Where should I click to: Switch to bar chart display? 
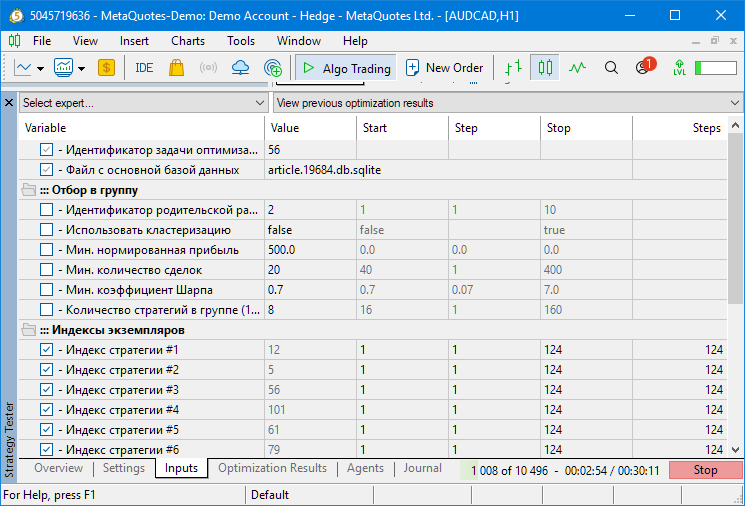[513, 68]
